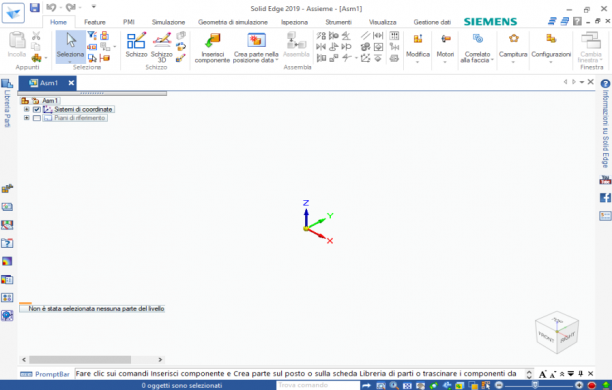Open the dropdown under Motori
The image size is (612, 390).
click(445, 62)
